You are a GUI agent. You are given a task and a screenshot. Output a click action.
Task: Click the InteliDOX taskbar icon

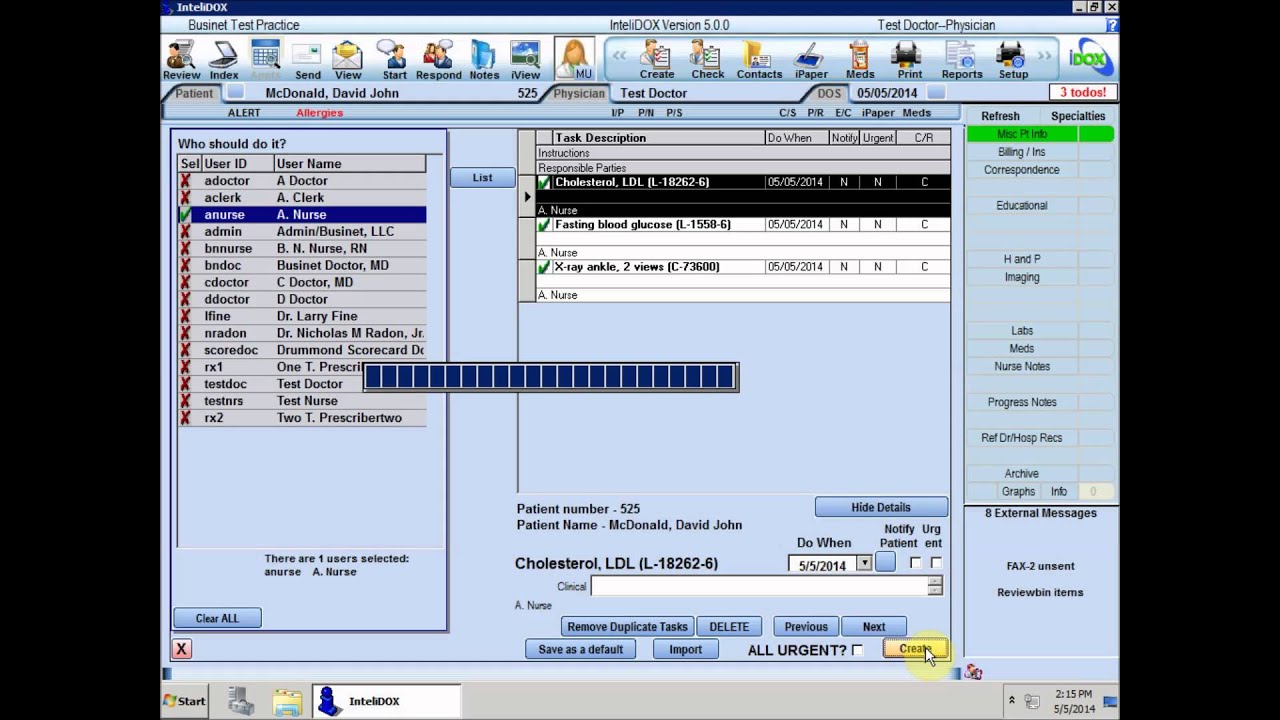point(386,701)
